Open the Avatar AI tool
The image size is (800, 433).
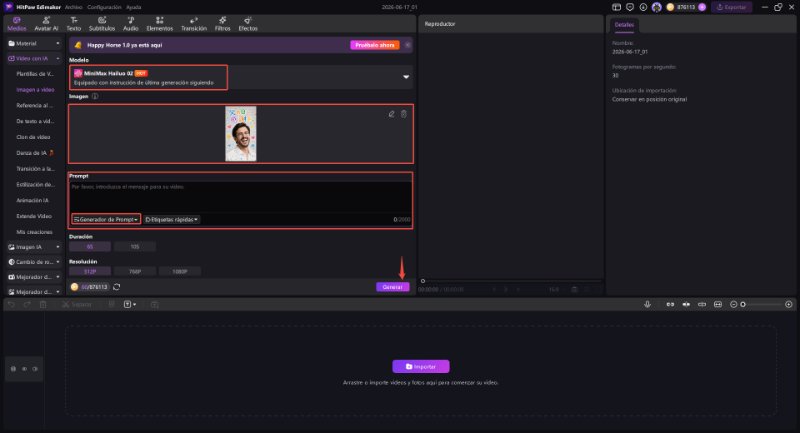coord(46,23)
